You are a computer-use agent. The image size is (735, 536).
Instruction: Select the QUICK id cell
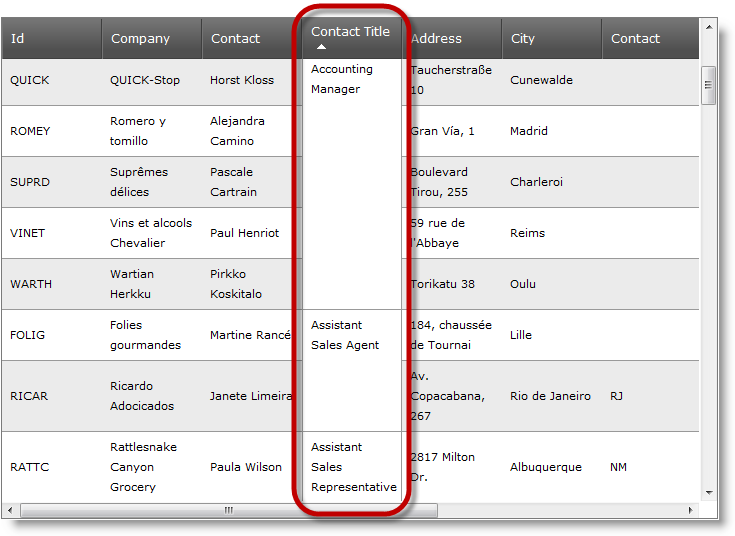[52, 82]
